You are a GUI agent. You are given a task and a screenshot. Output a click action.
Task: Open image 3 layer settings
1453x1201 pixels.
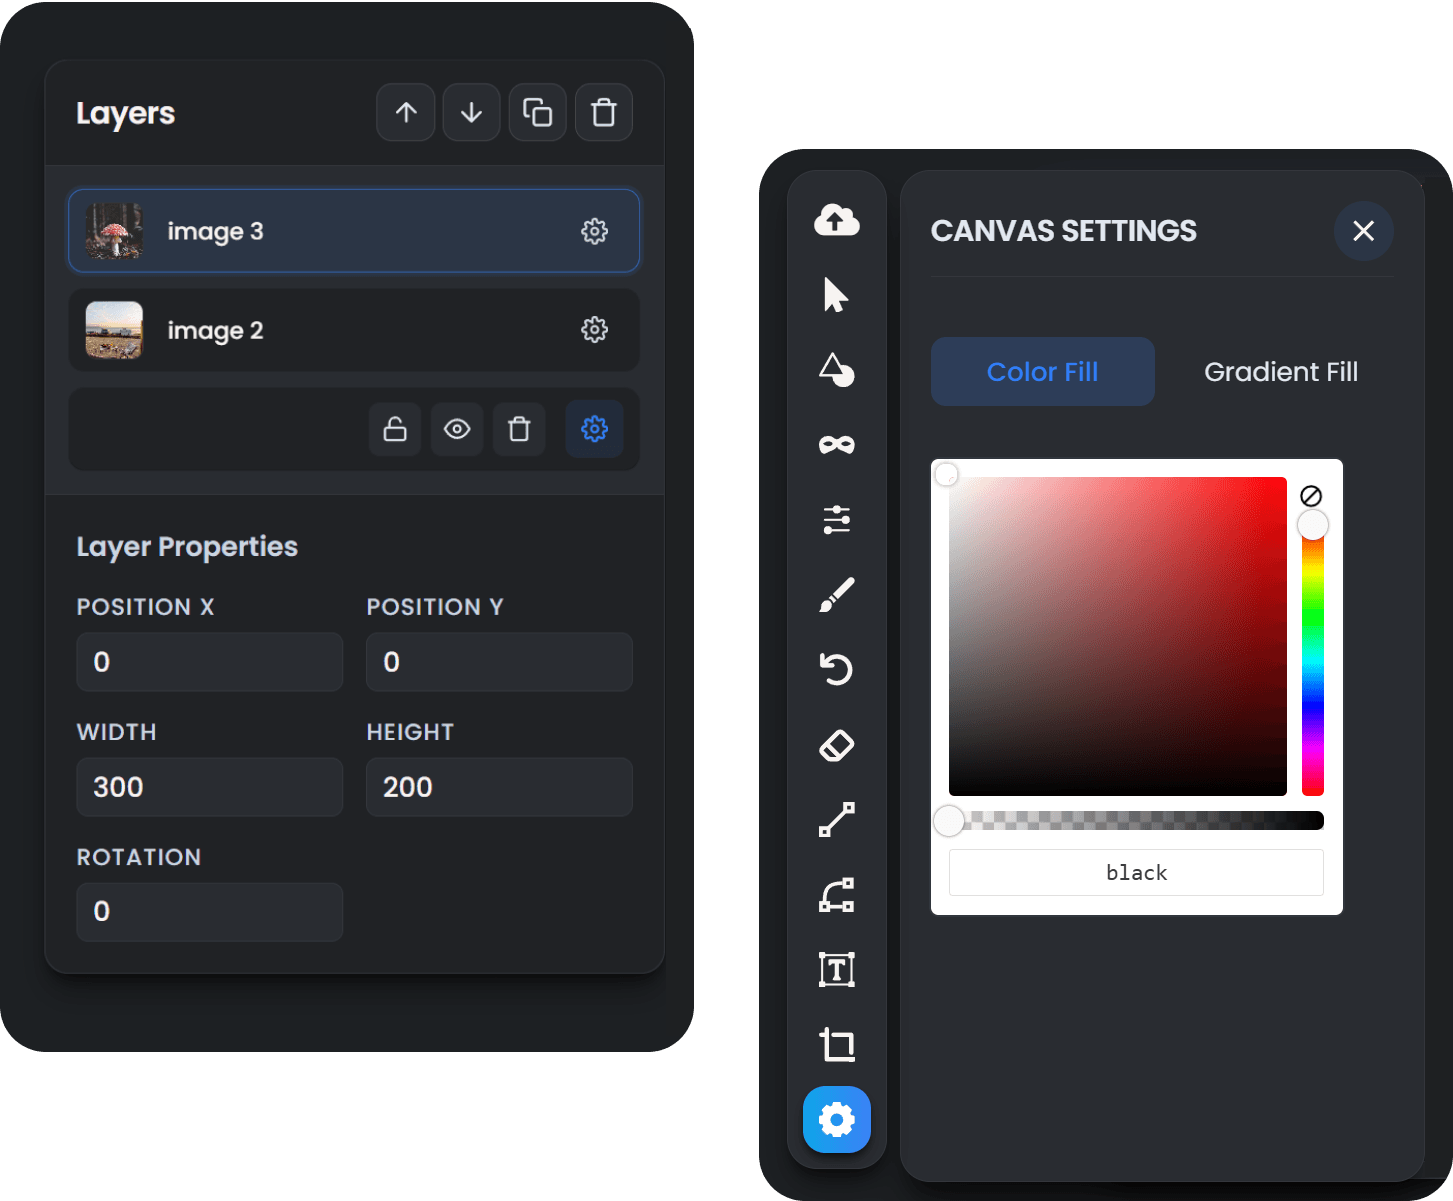pyautogui.click(x=595, y=231)
